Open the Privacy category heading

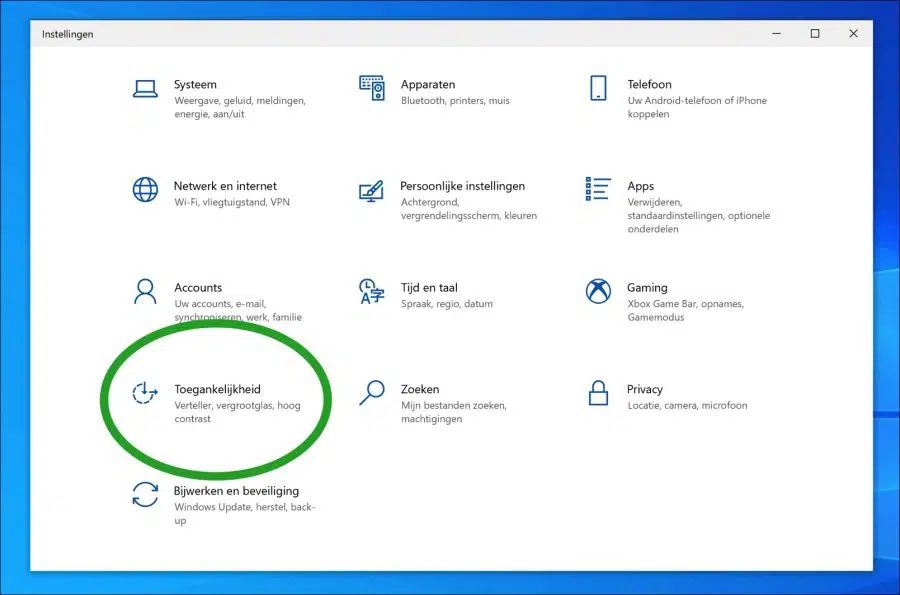pos(645,390)
